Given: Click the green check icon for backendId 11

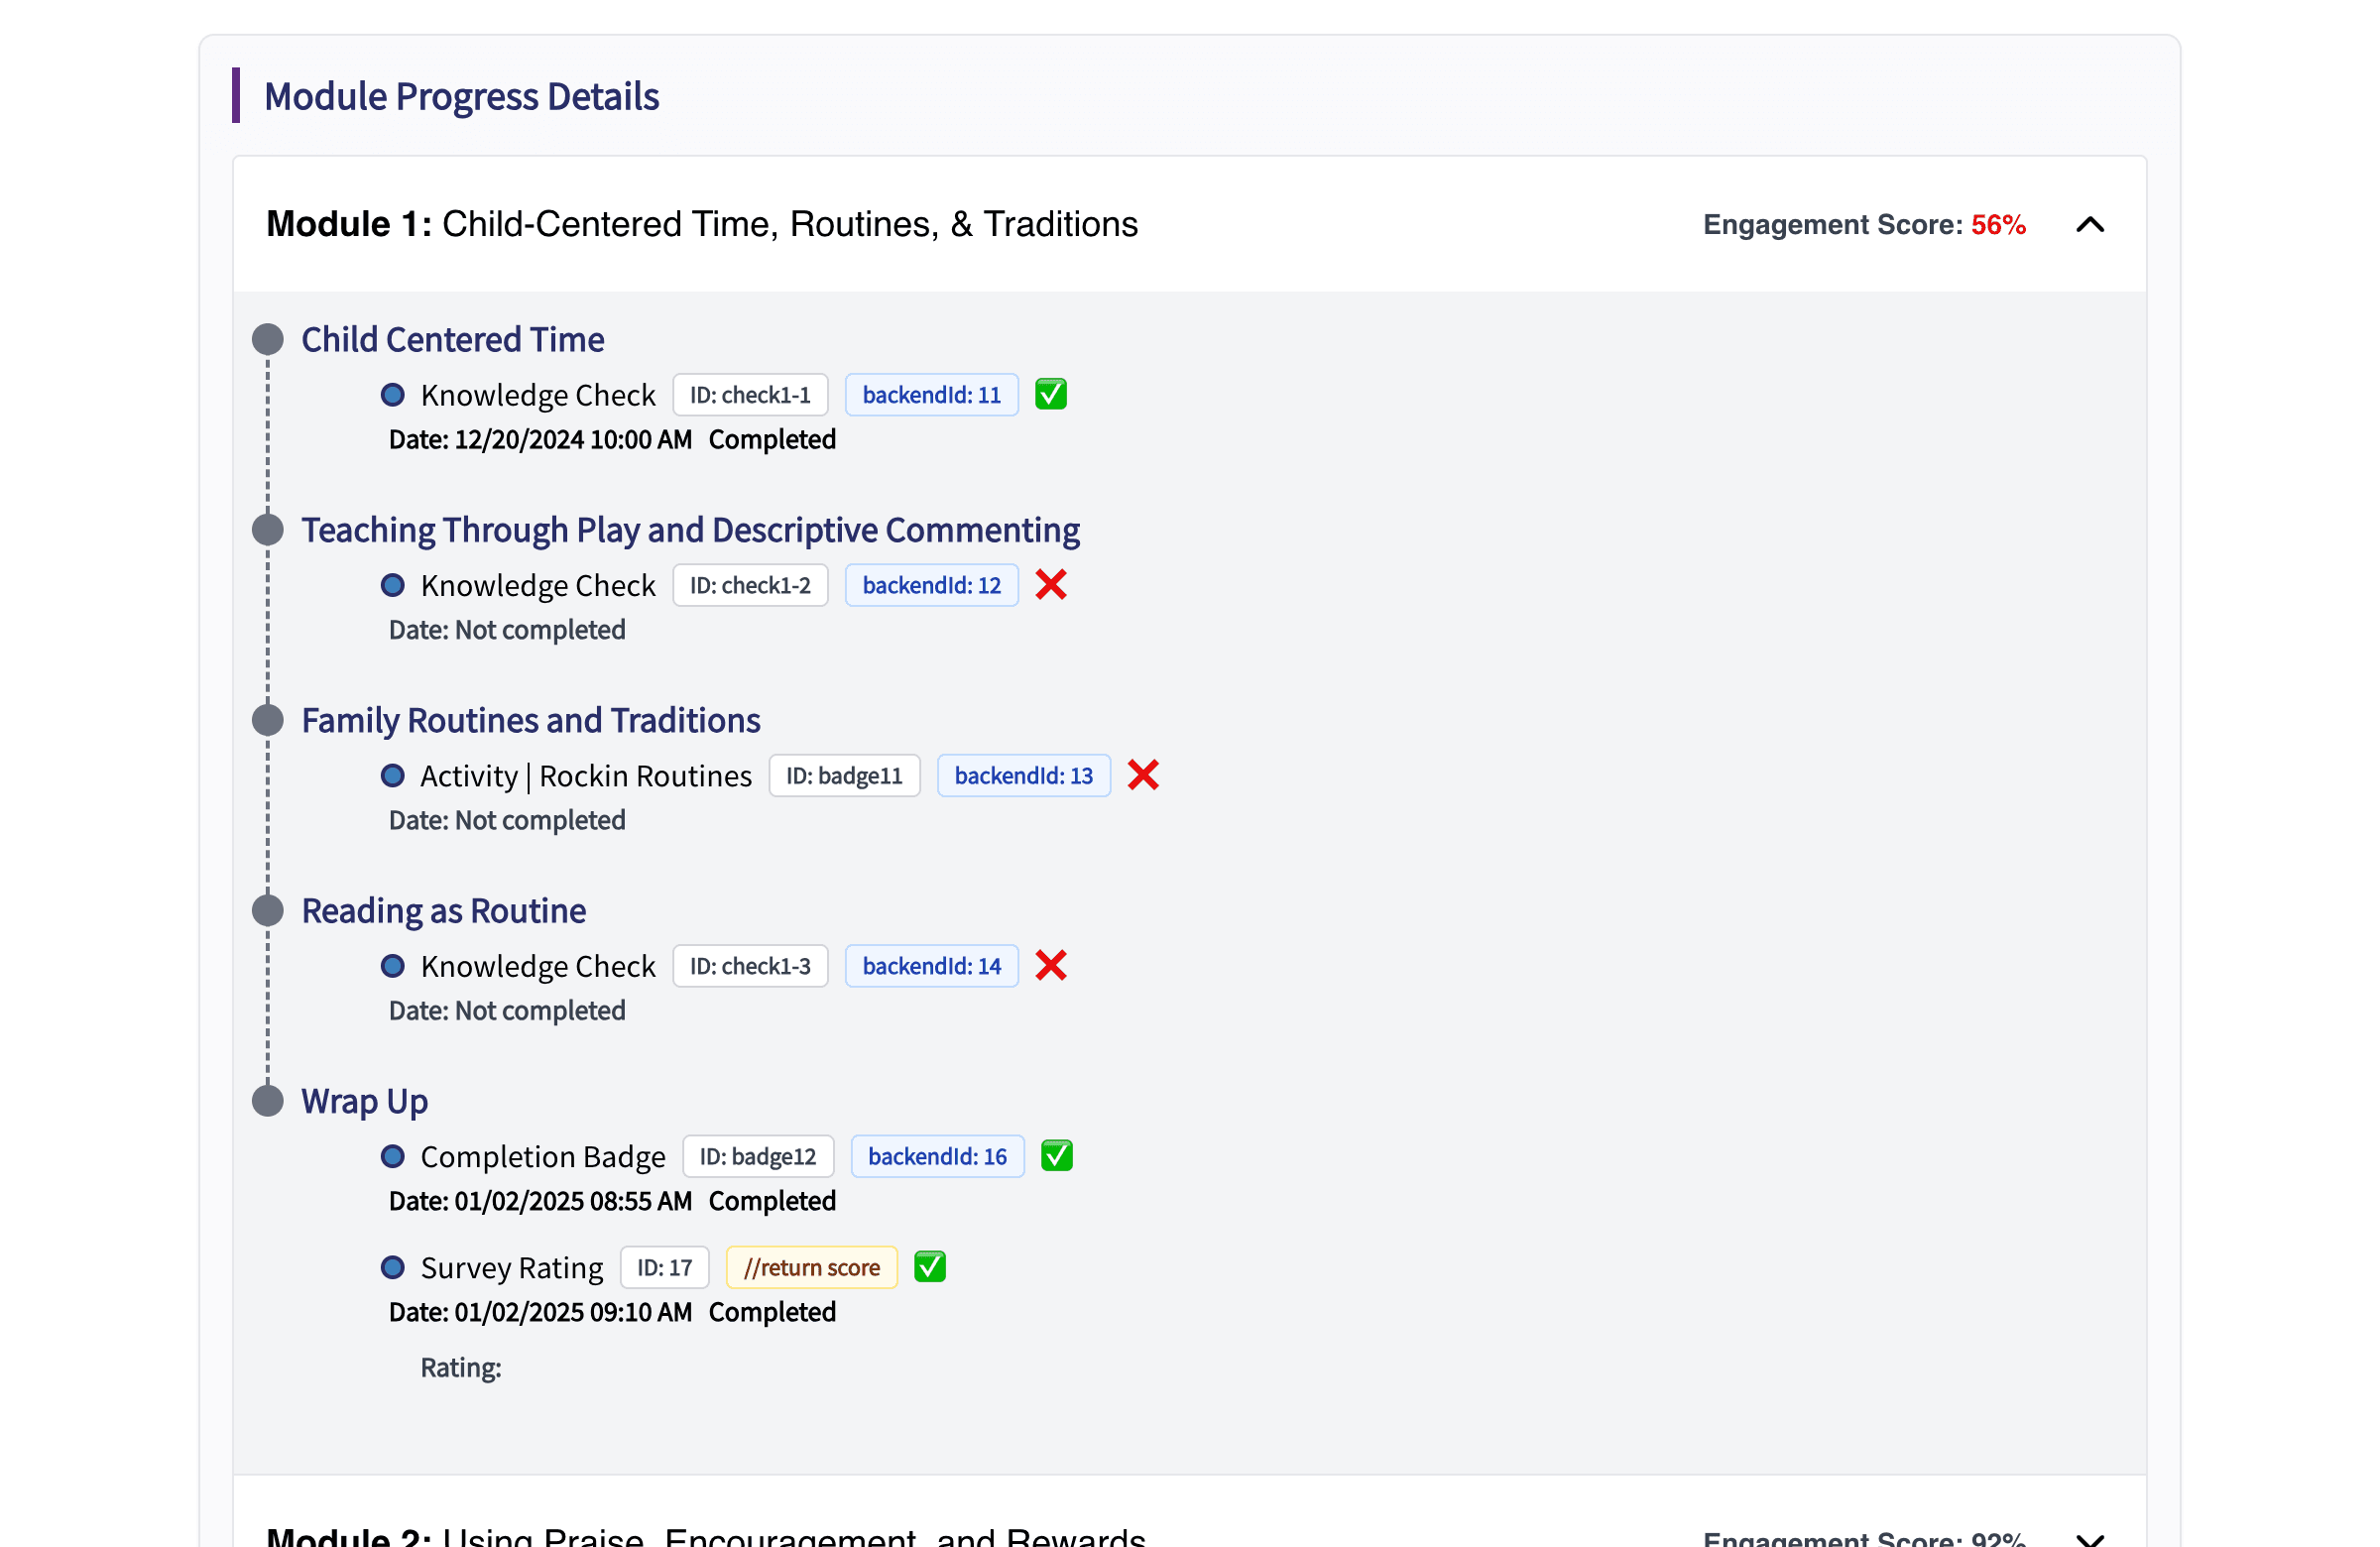Looking at the screenshot, I should click(x=1051, y=394).
